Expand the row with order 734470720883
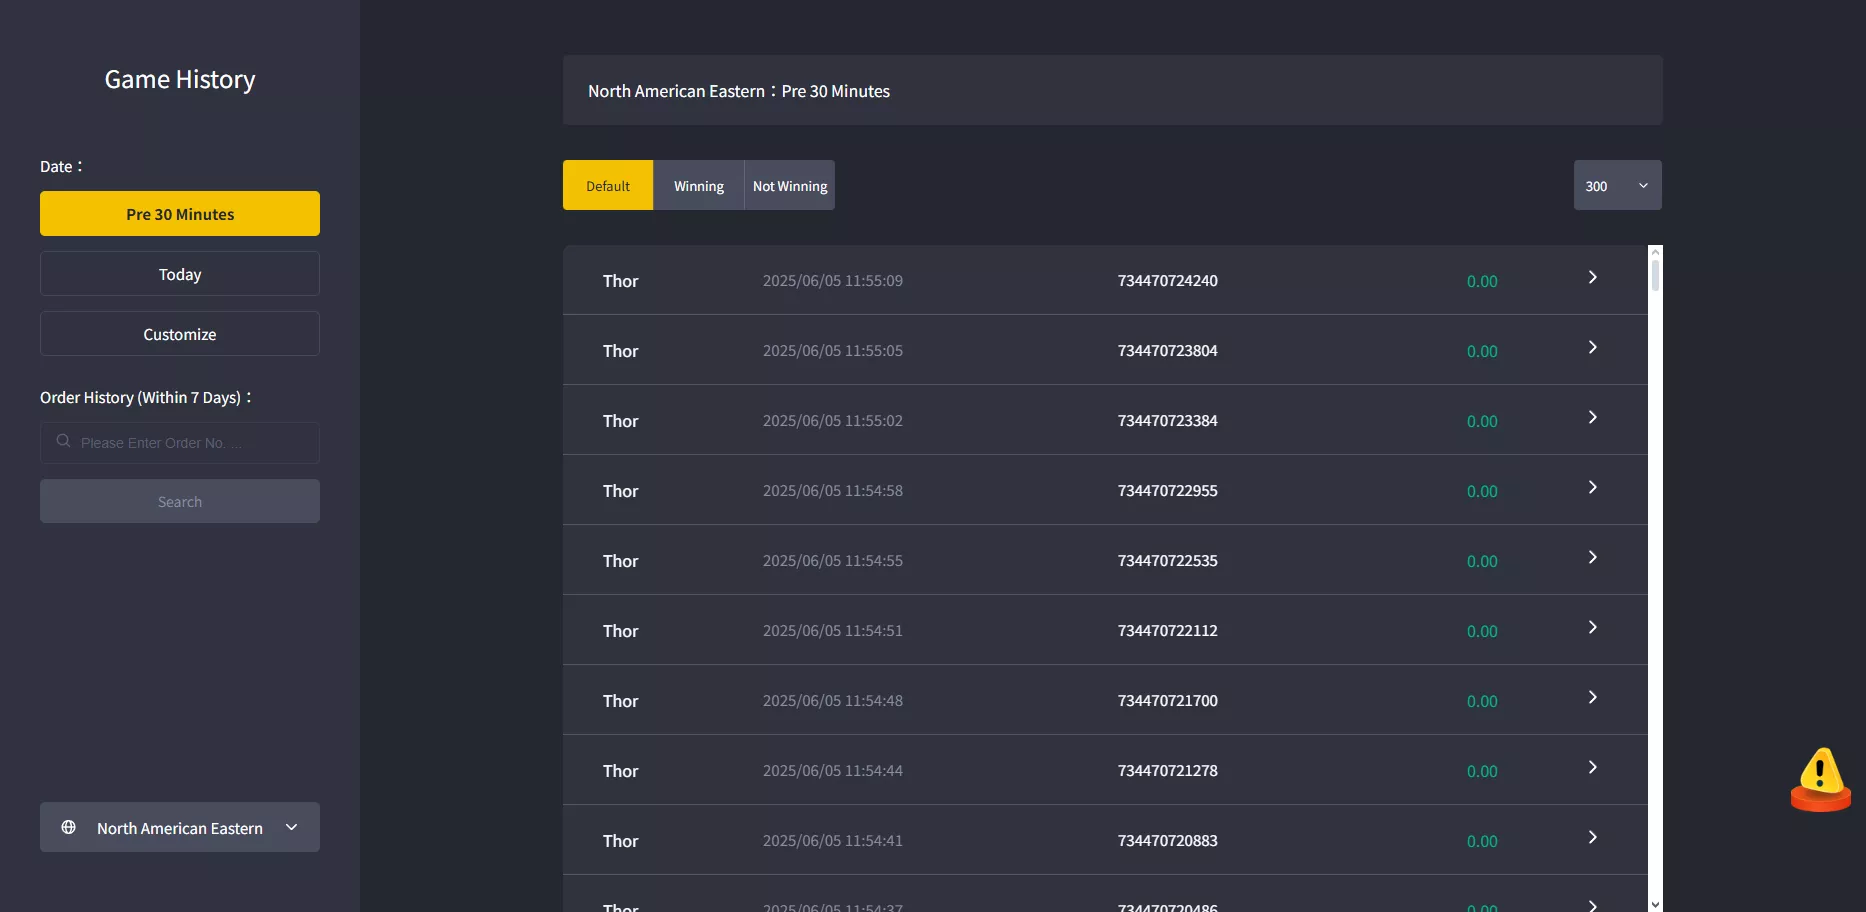The height and width of the screenshot is (912, 1866). pos(1592,838)
